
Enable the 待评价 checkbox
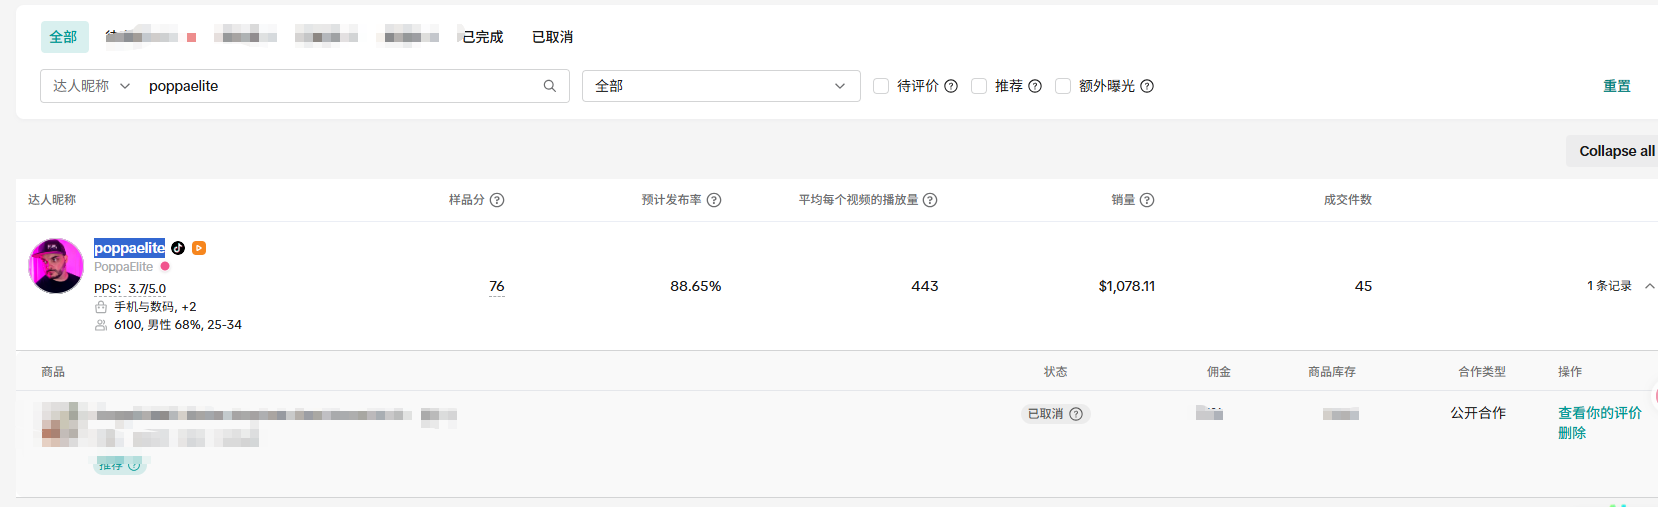pos(881,86)
